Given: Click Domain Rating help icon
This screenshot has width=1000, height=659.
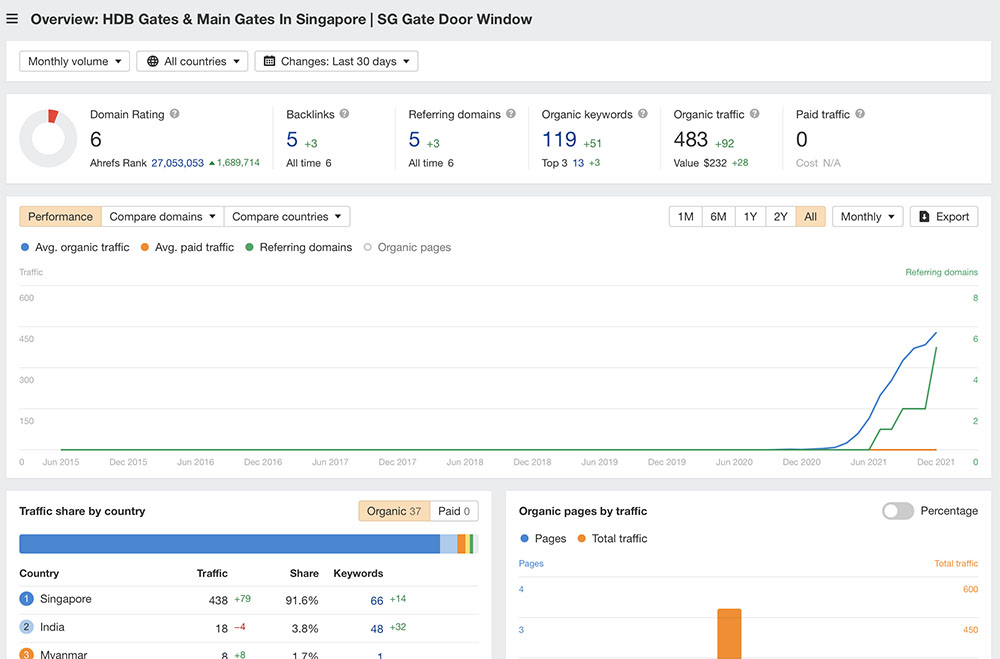Looking at the screenshot, I should click(175, 114).
